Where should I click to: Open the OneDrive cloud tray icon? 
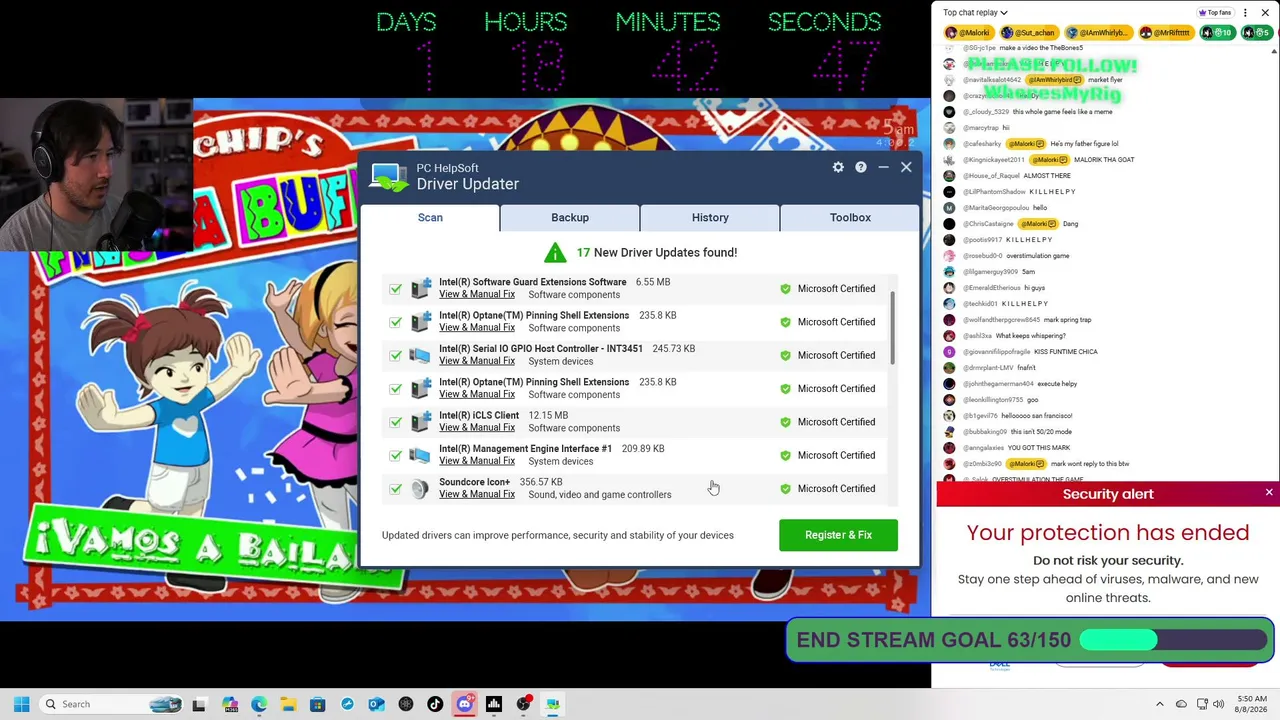click(1181, 704)
